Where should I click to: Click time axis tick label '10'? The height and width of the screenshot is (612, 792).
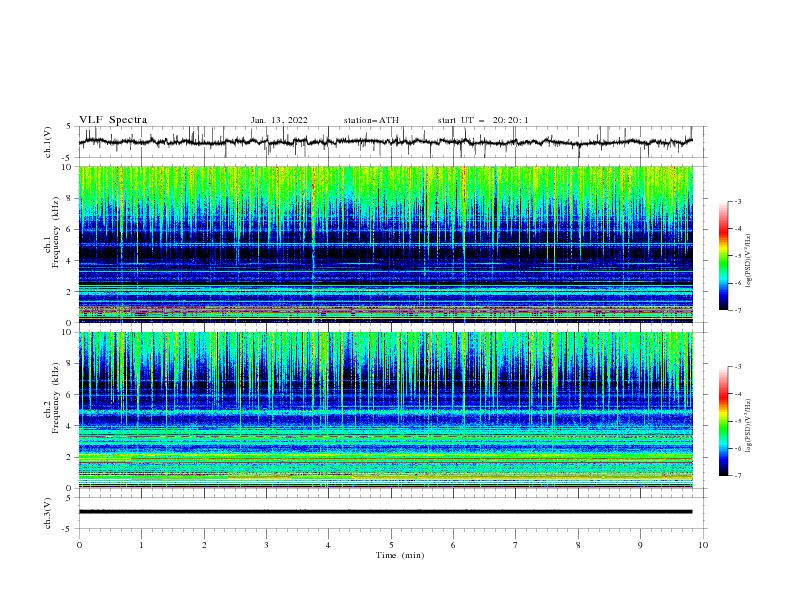point(703,545)
